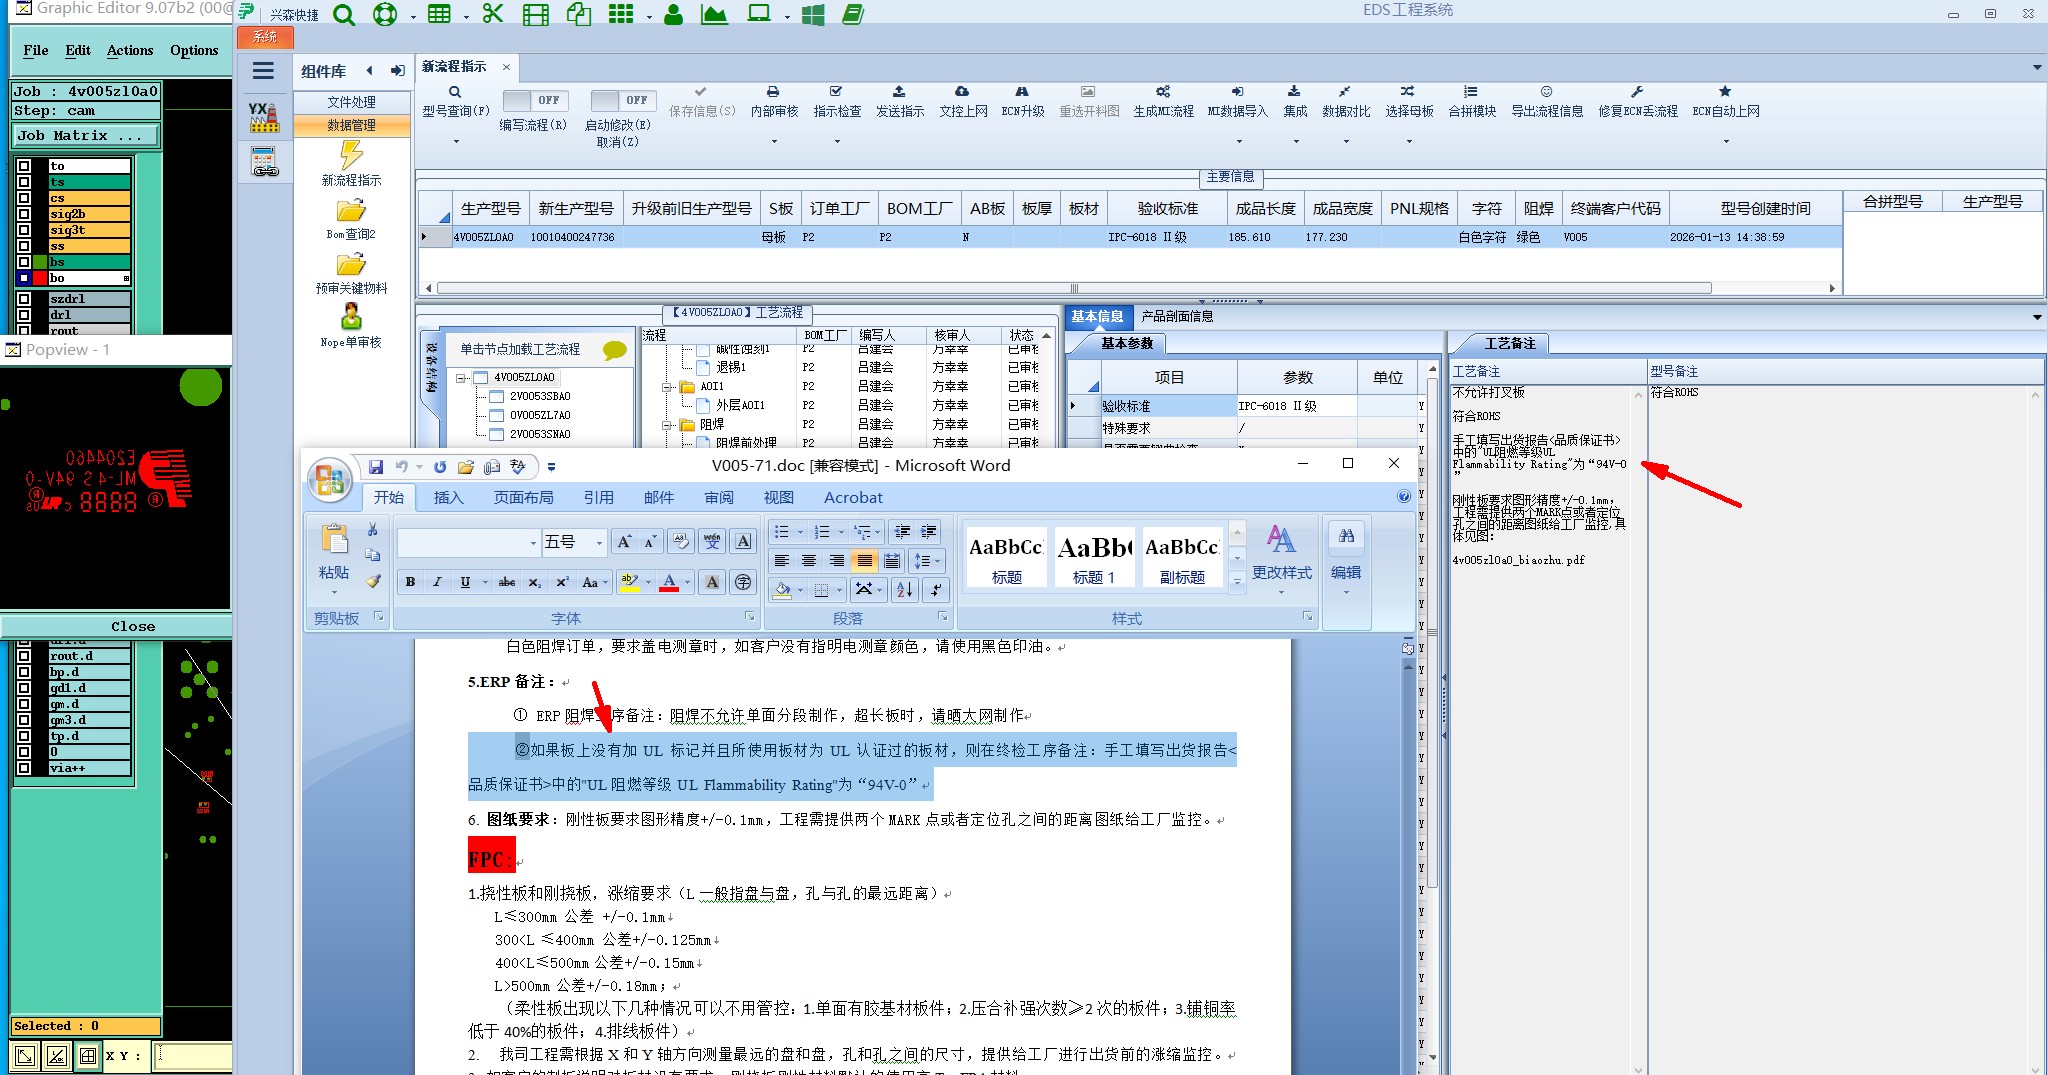The height and width of the screenshot is (1075, 2048).
Task: Expand the styles gallery More arrow
Action: click(1237, 581)
